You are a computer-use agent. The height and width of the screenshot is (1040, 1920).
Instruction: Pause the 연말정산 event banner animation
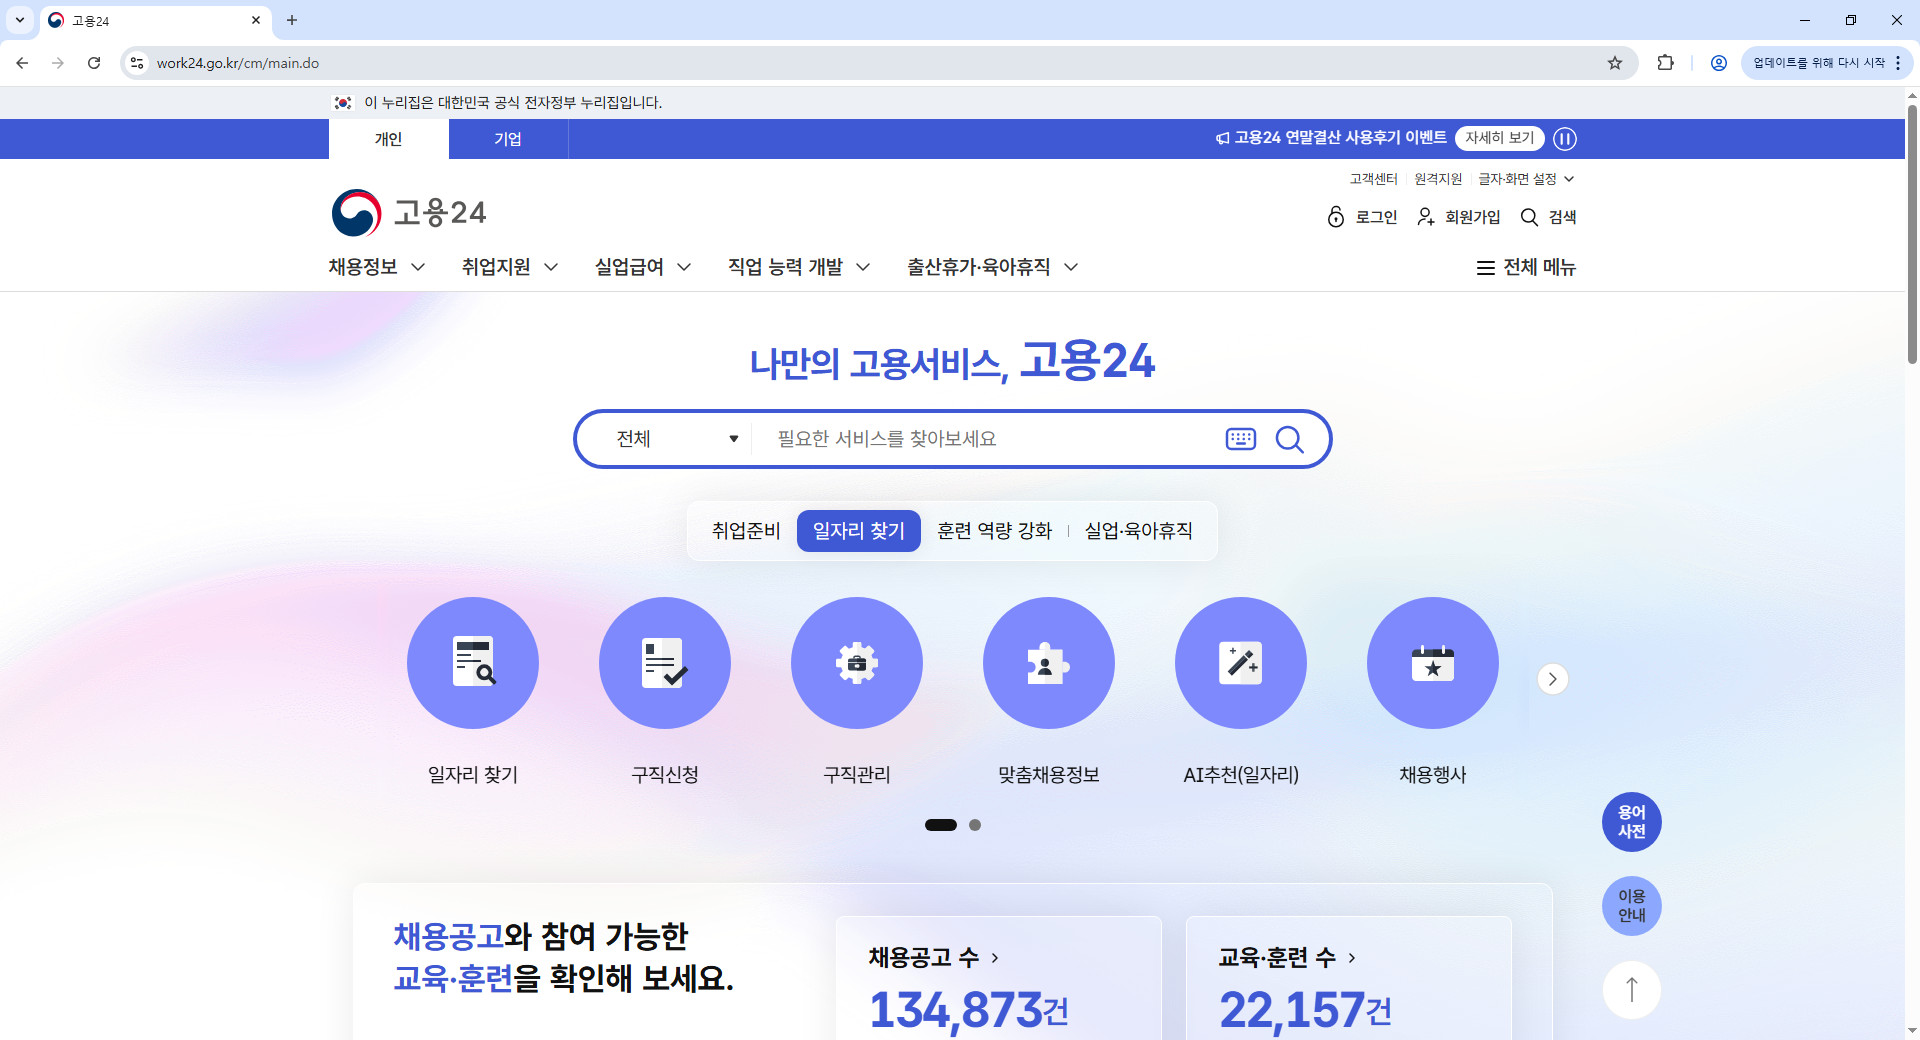point(1564,139)
